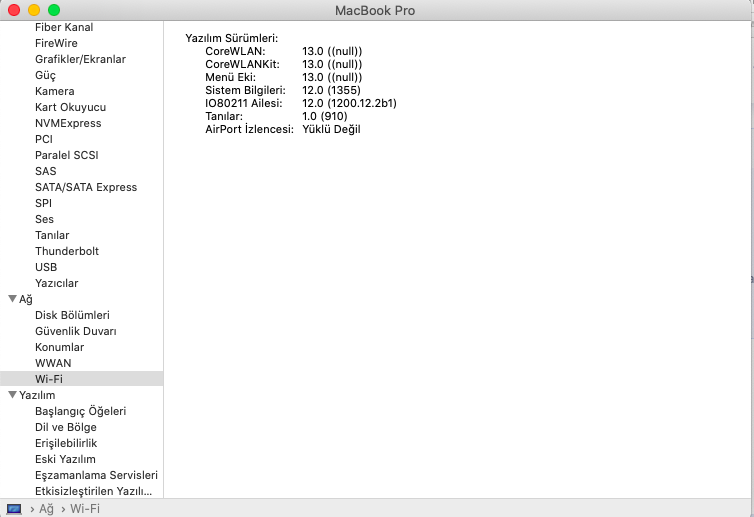Image resolution: width=754 pixels, height=517 pixels.
Task: Select Konumlar in sidebar
Action: tap(59, 347)
